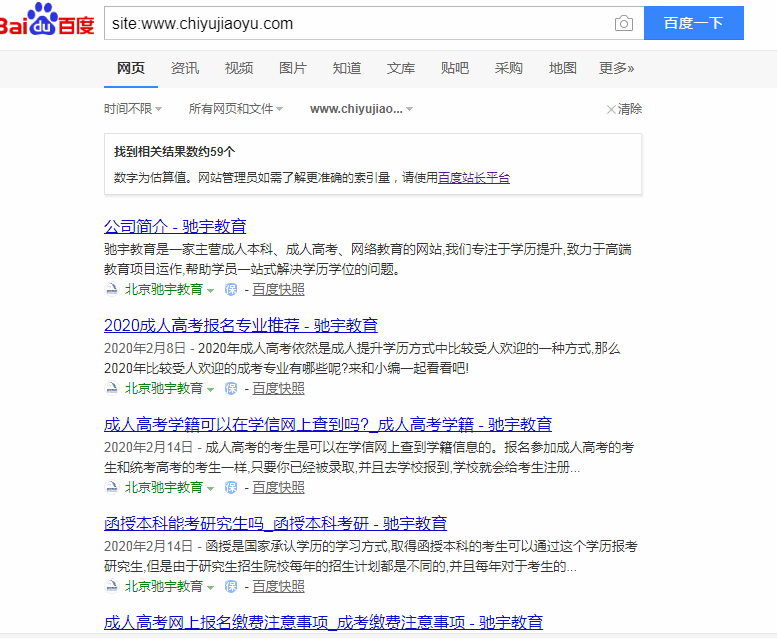777x638 pixels.
Task: Open the www.chiyujiao... site filter dropdown
Action: click(x=361, y=109)
